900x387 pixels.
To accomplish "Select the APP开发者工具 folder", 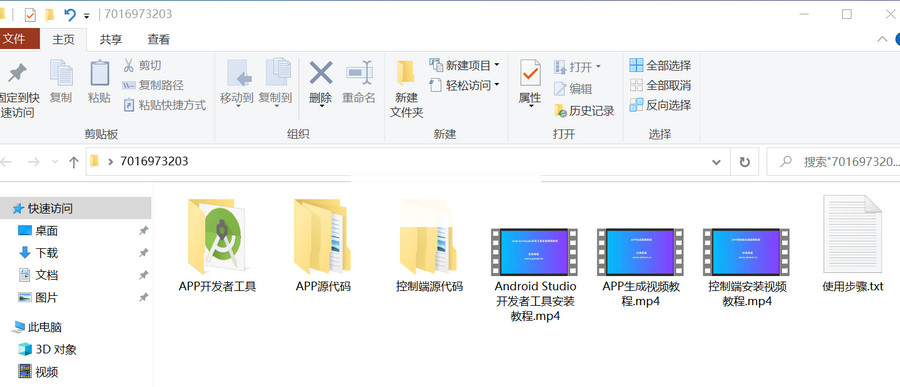I will 218,246.
